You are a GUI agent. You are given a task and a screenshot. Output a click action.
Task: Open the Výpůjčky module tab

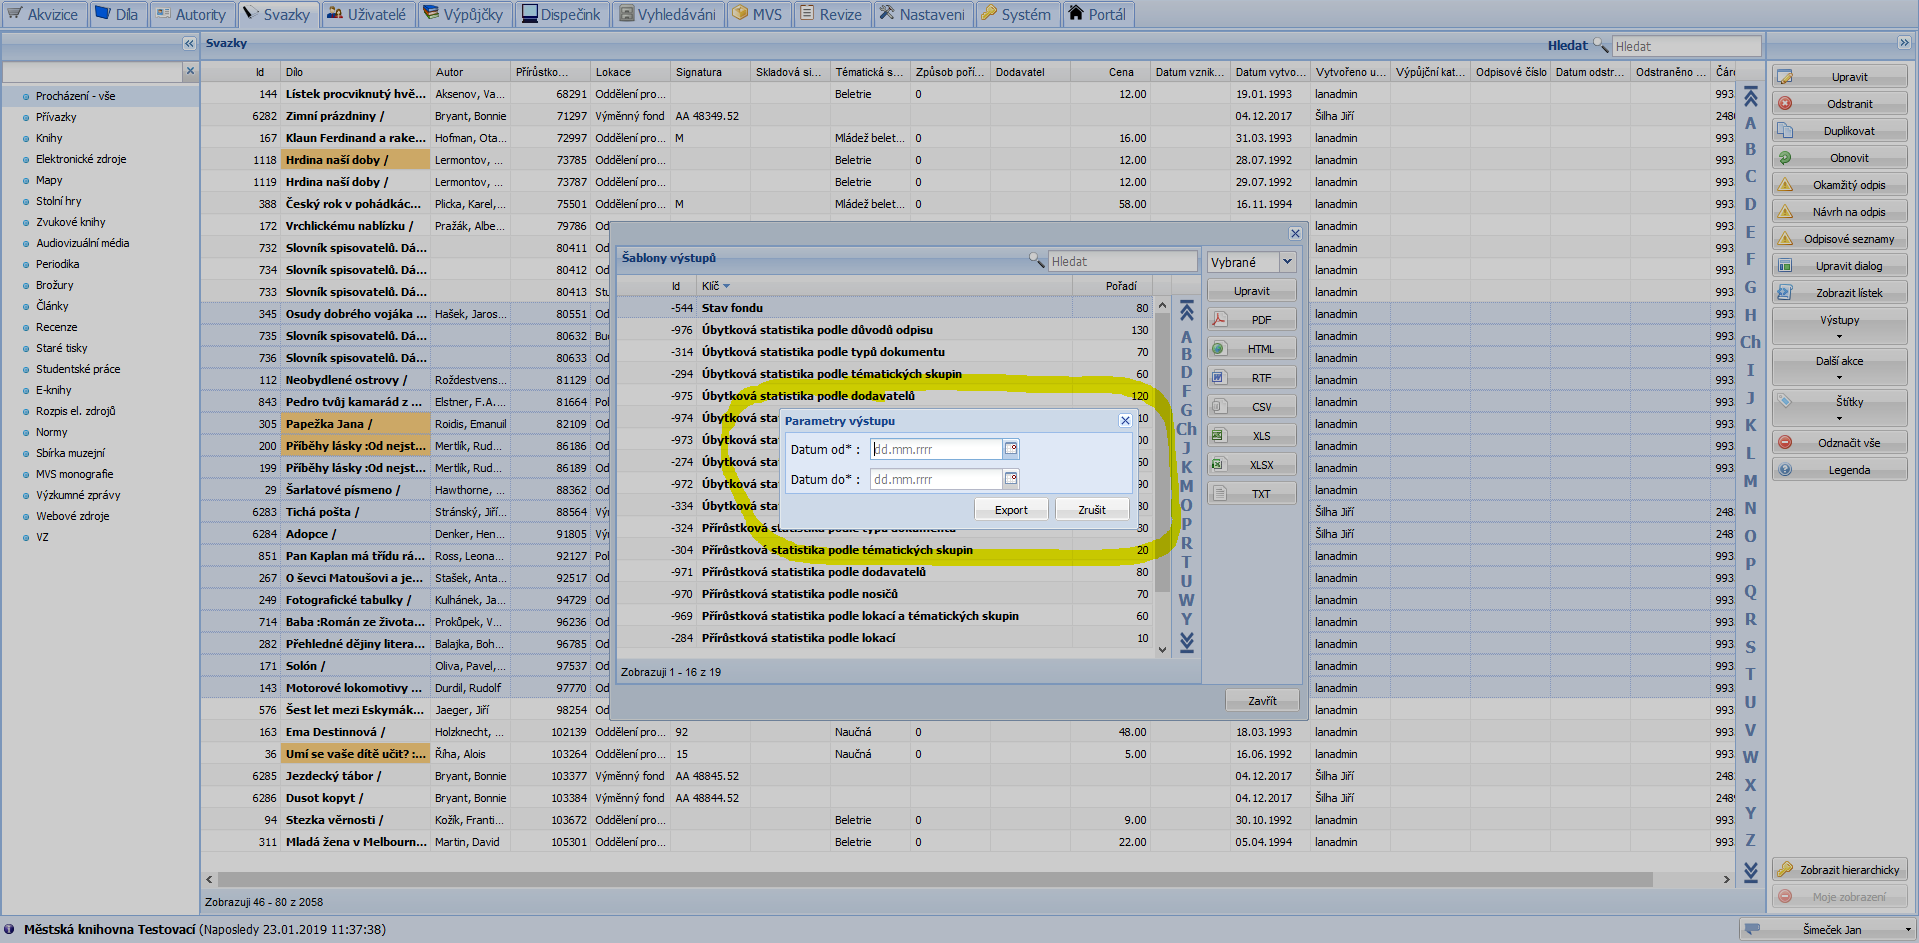point(463,14)
